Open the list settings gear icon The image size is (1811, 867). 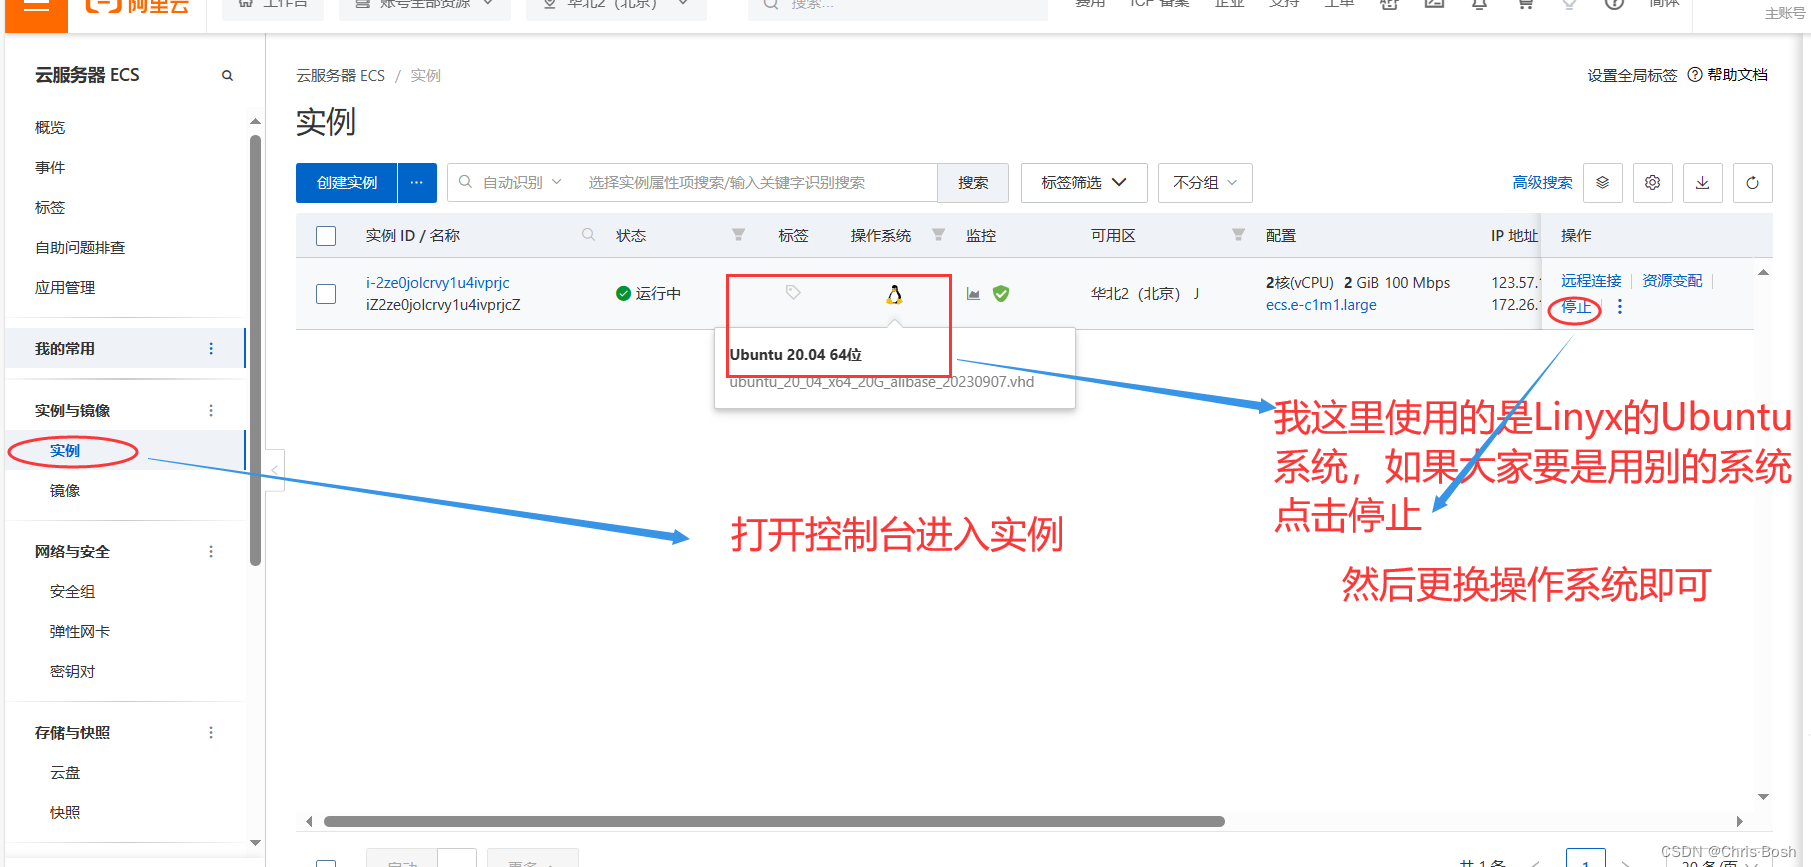[1653, 183]
